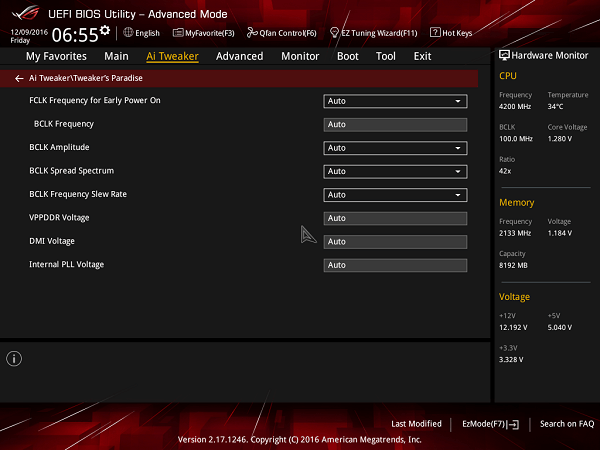Switch to EzMode(F7)
This screenshot has width=600, height=450.
491,424
